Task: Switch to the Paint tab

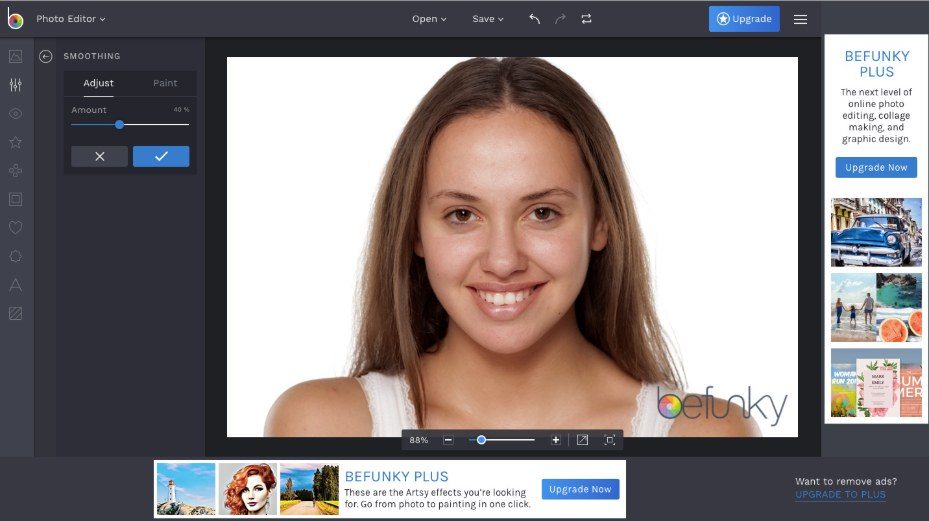Action: (165, 83)
